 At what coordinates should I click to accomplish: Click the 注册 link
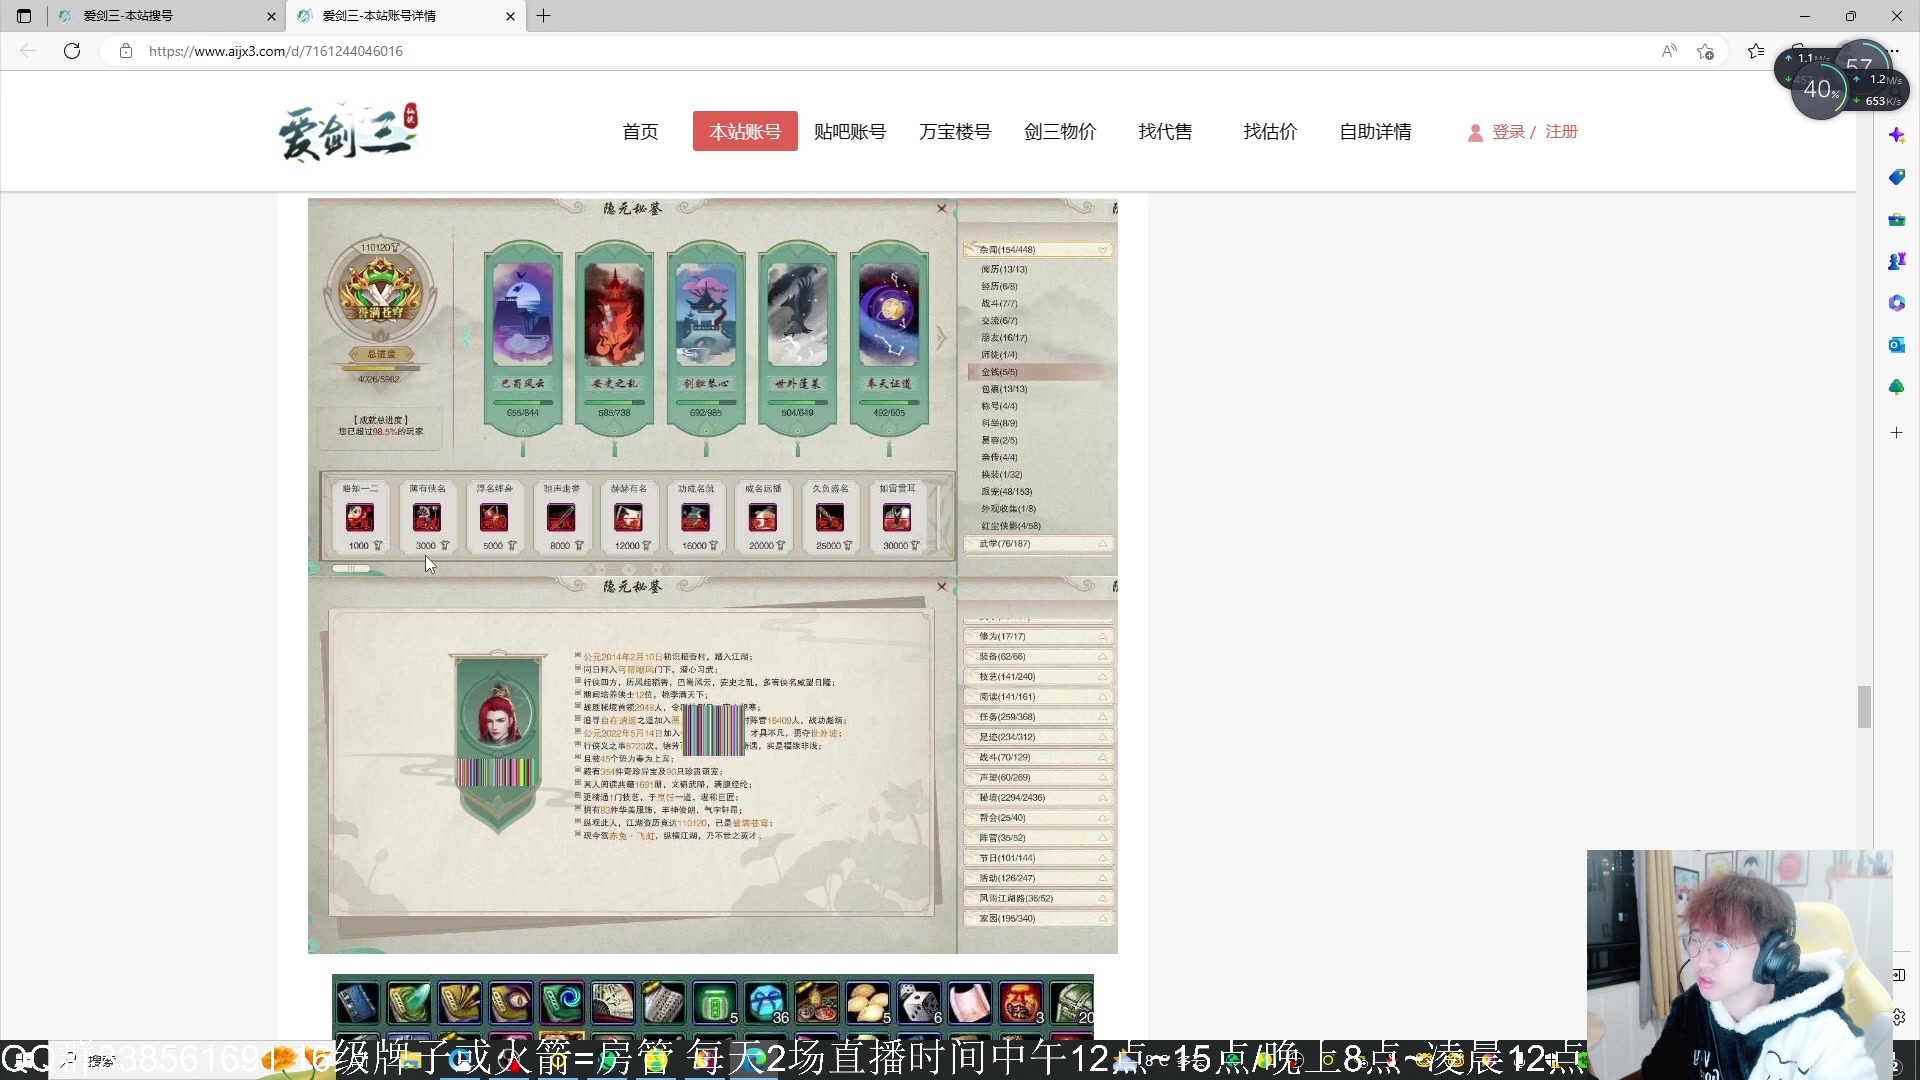(1562, 132)
